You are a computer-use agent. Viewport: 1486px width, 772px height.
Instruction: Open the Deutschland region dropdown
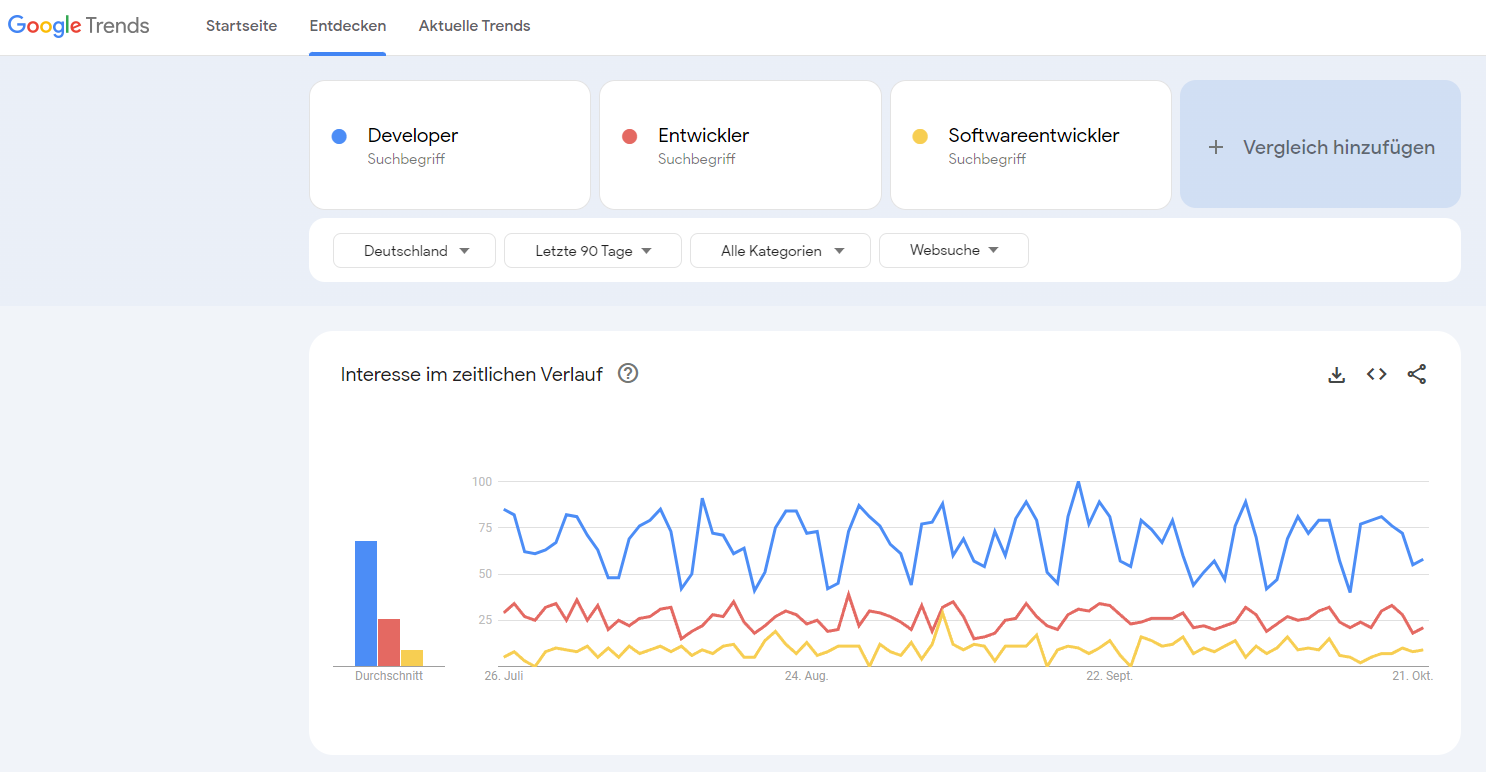[x=415, y=251]
